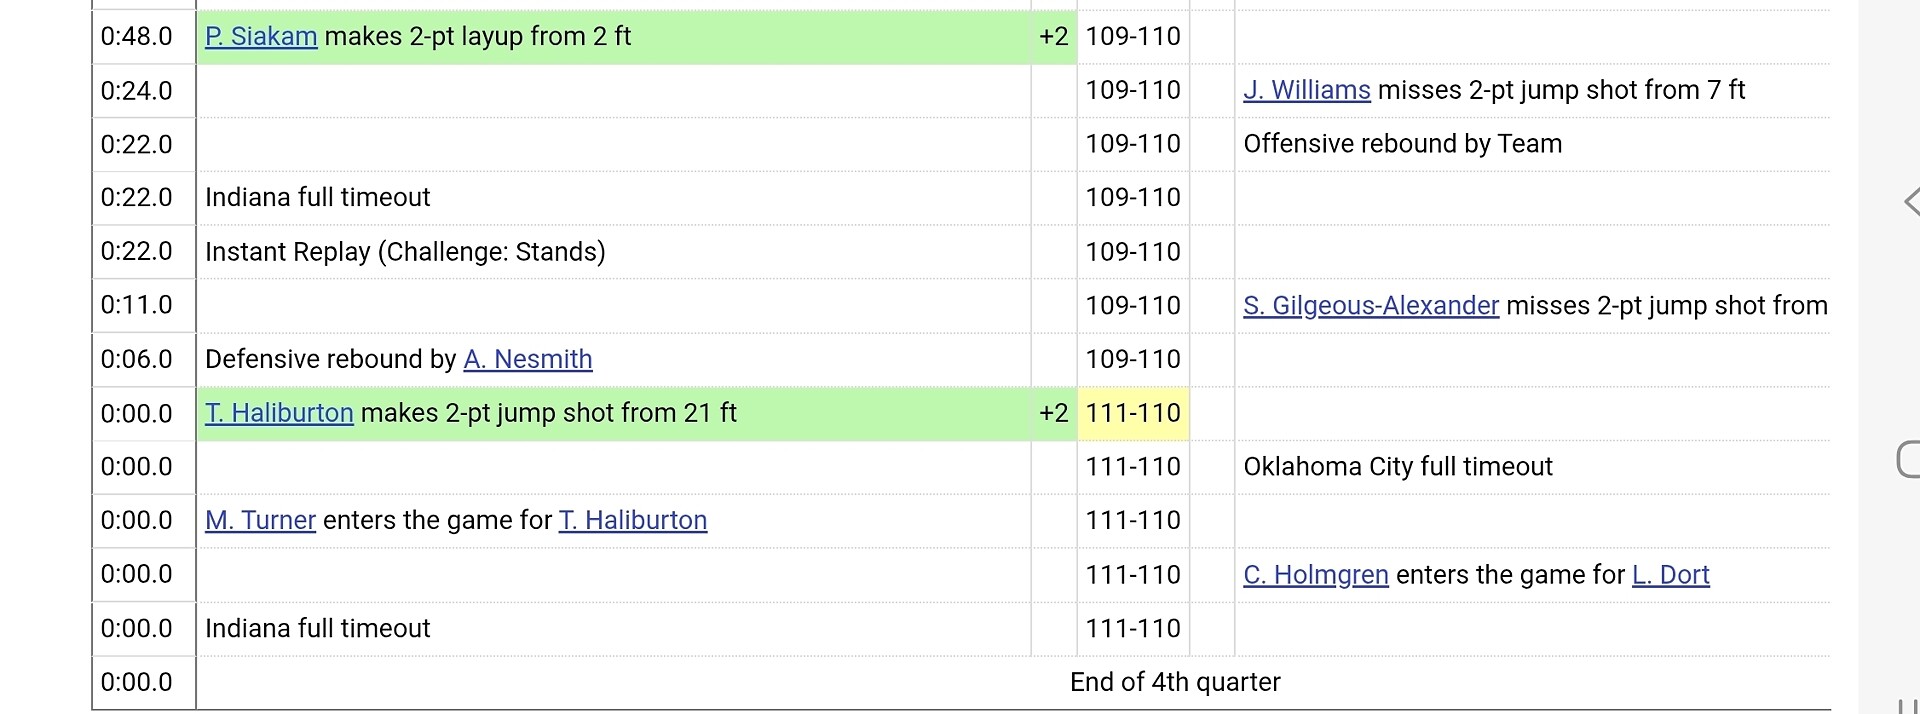Click the 0:06.0 time cell
1920x714 pixels.
pos(137,360)
